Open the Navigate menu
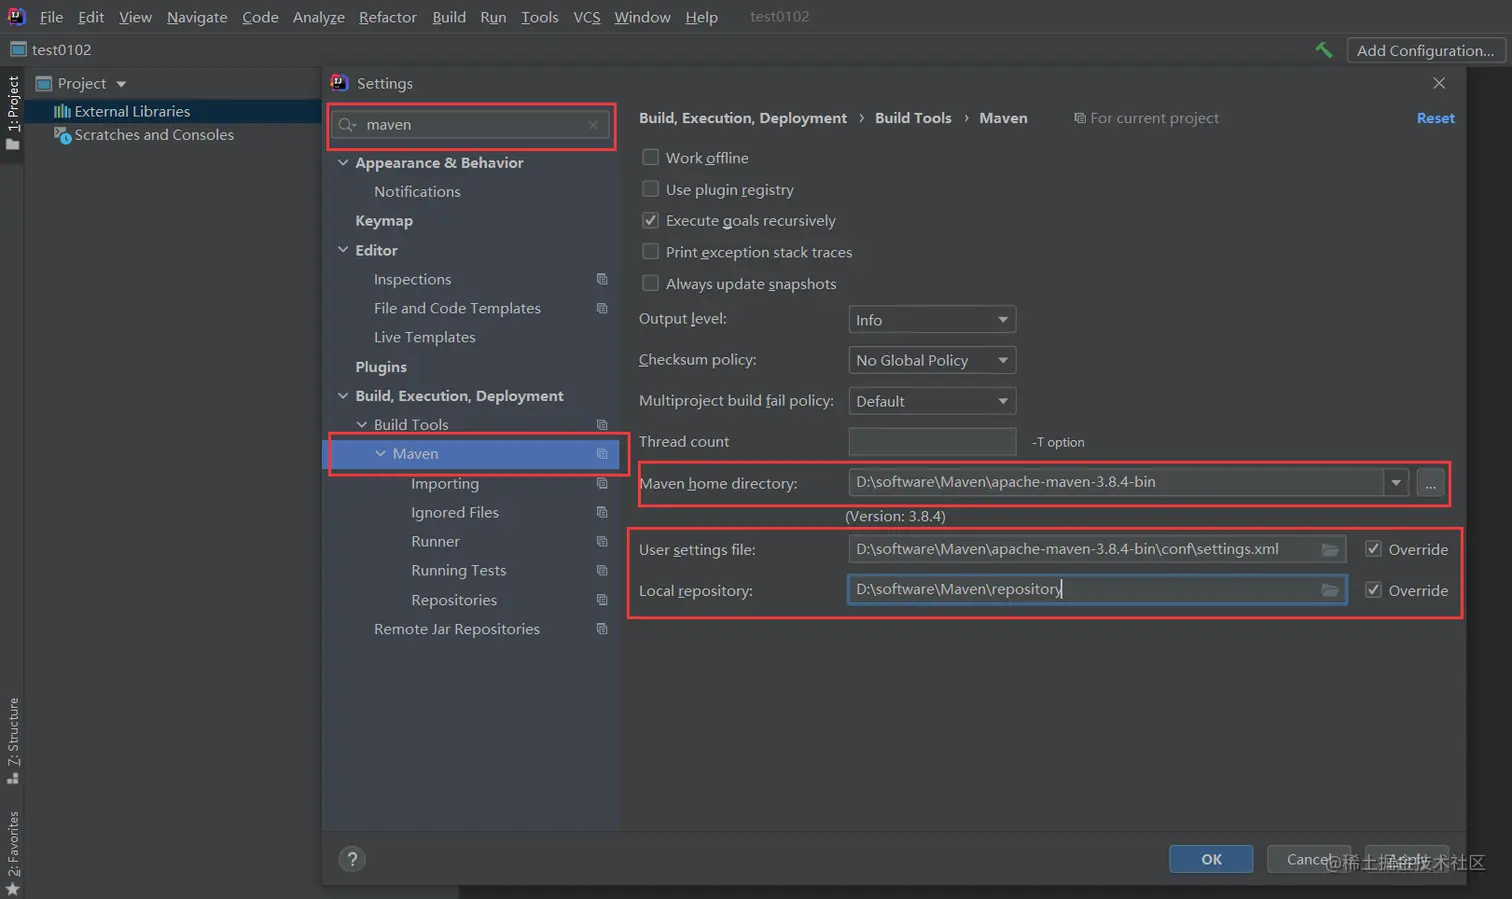This screenshot has height=899, width=1512. click(197, 17)
